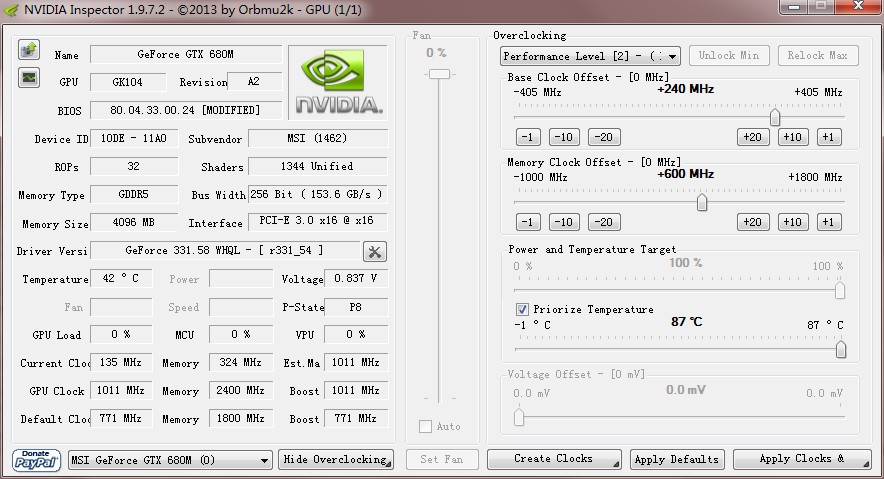Image resolution: width=884 pixels, height=479 pixels.
Task: Click the Fan speed slider thumb
Action: point(439,74)
